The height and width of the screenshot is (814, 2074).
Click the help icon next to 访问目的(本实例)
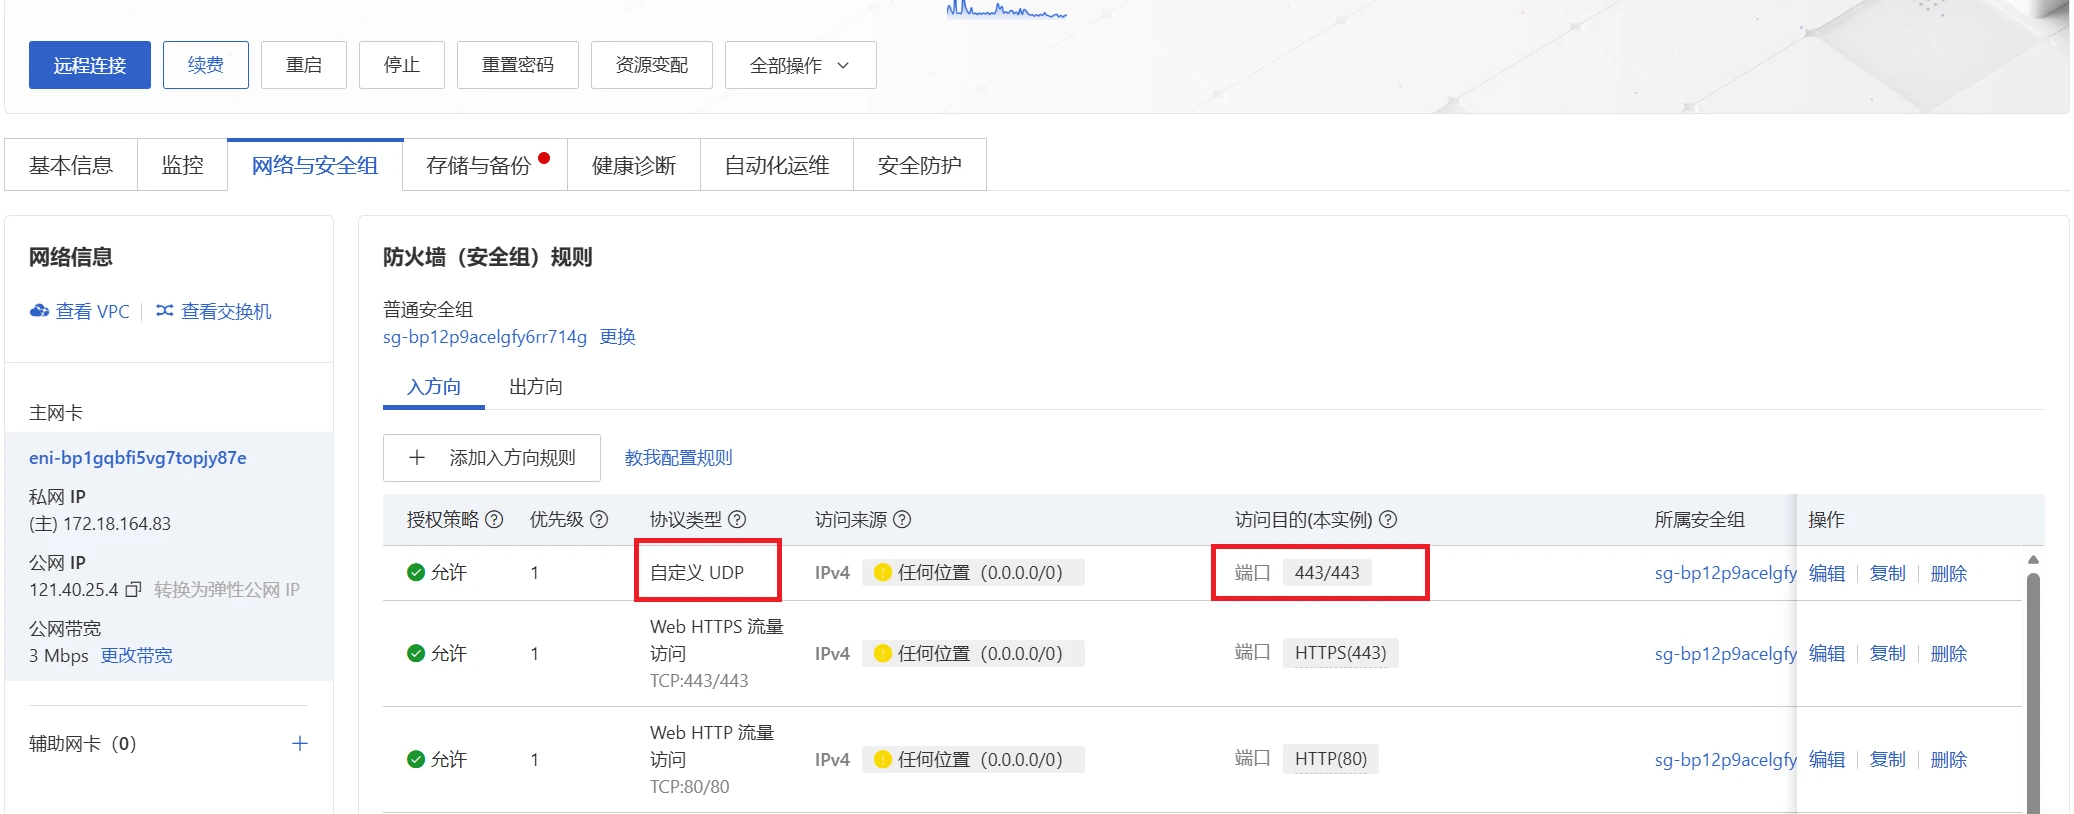1388,519
